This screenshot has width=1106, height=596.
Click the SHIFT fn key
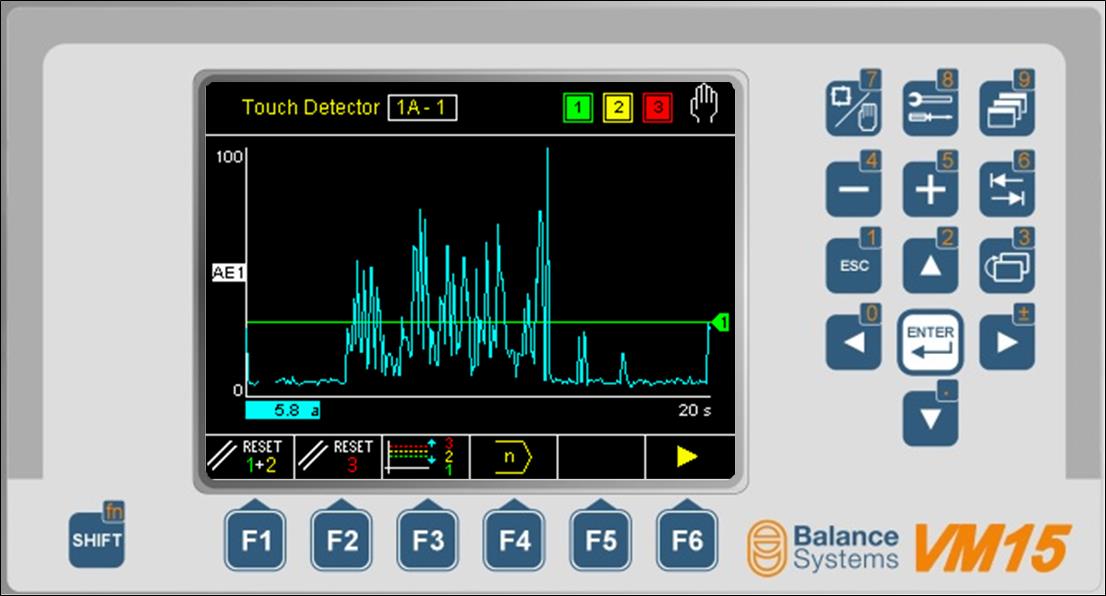tap(97, 535)
